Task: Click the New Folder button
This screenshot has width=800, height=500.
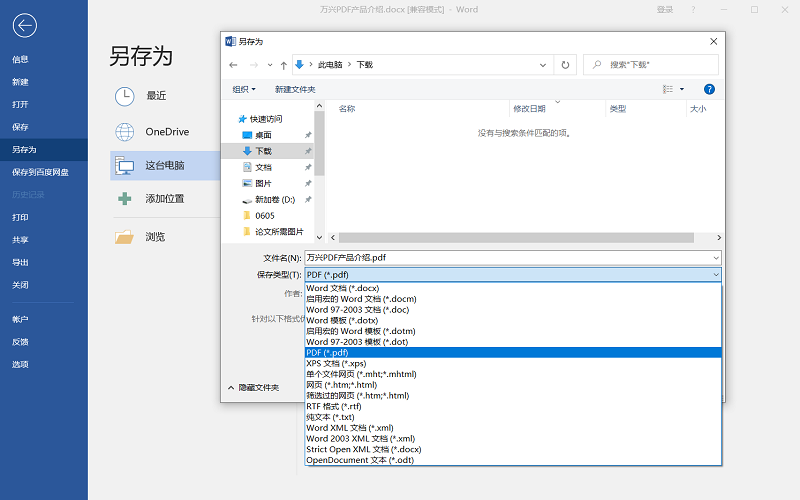Action: [295, 89]
